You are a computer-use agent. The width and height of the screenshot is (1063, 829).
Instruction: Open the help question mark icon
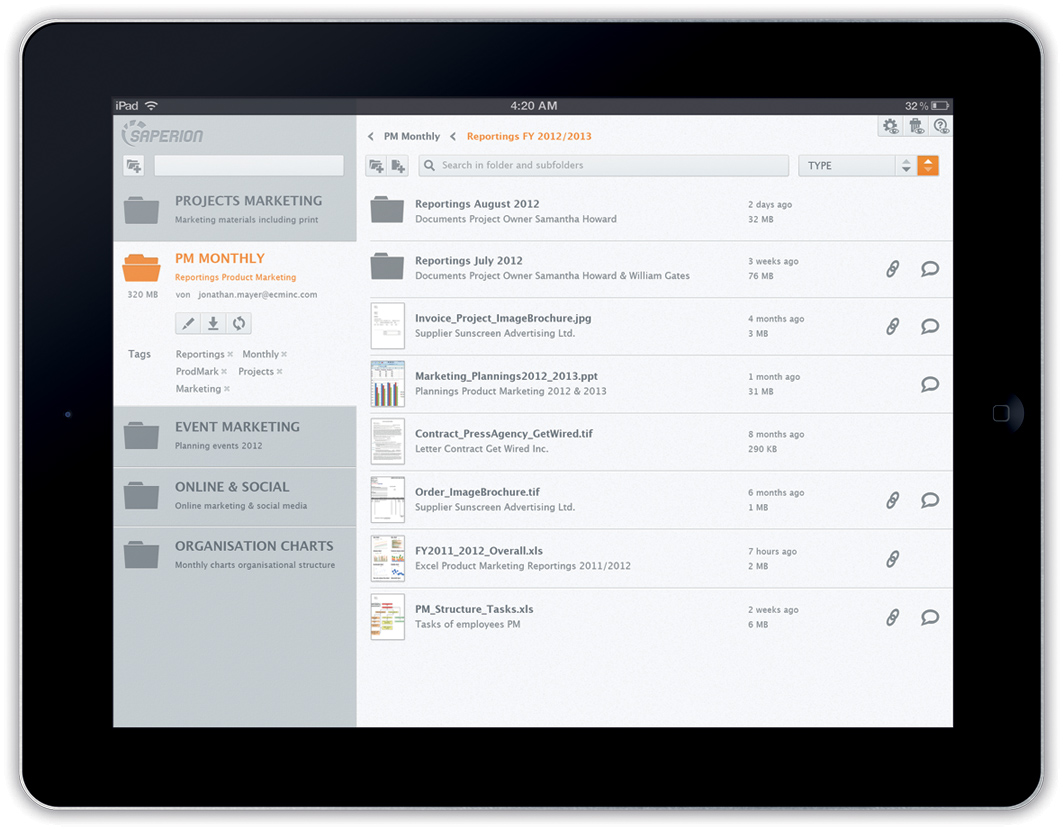(x=941, y=126)
